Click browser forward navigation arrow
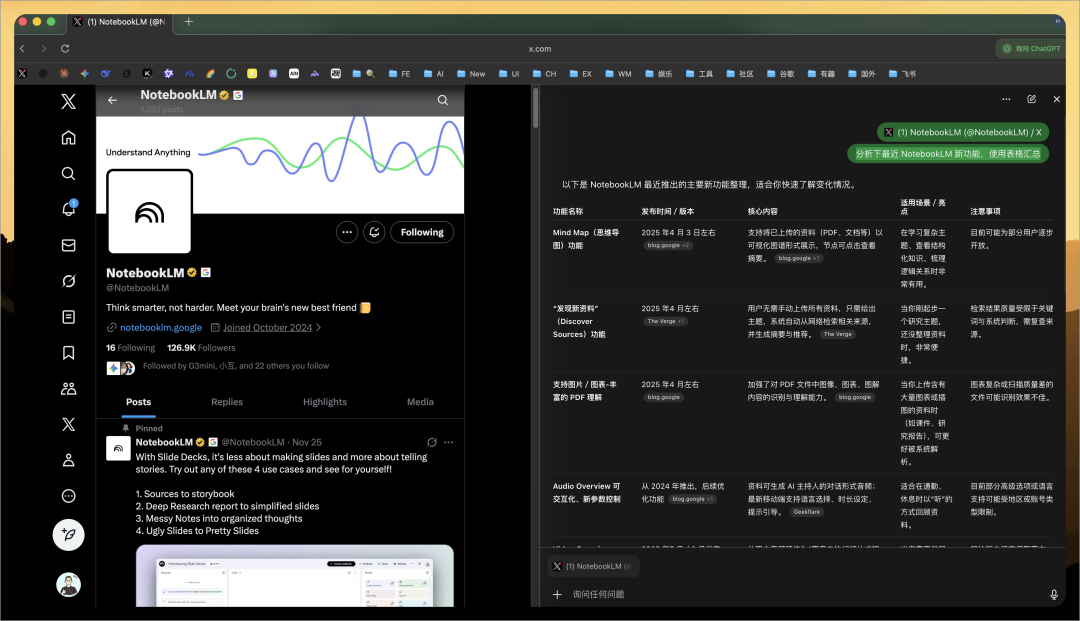 (43, 48)
